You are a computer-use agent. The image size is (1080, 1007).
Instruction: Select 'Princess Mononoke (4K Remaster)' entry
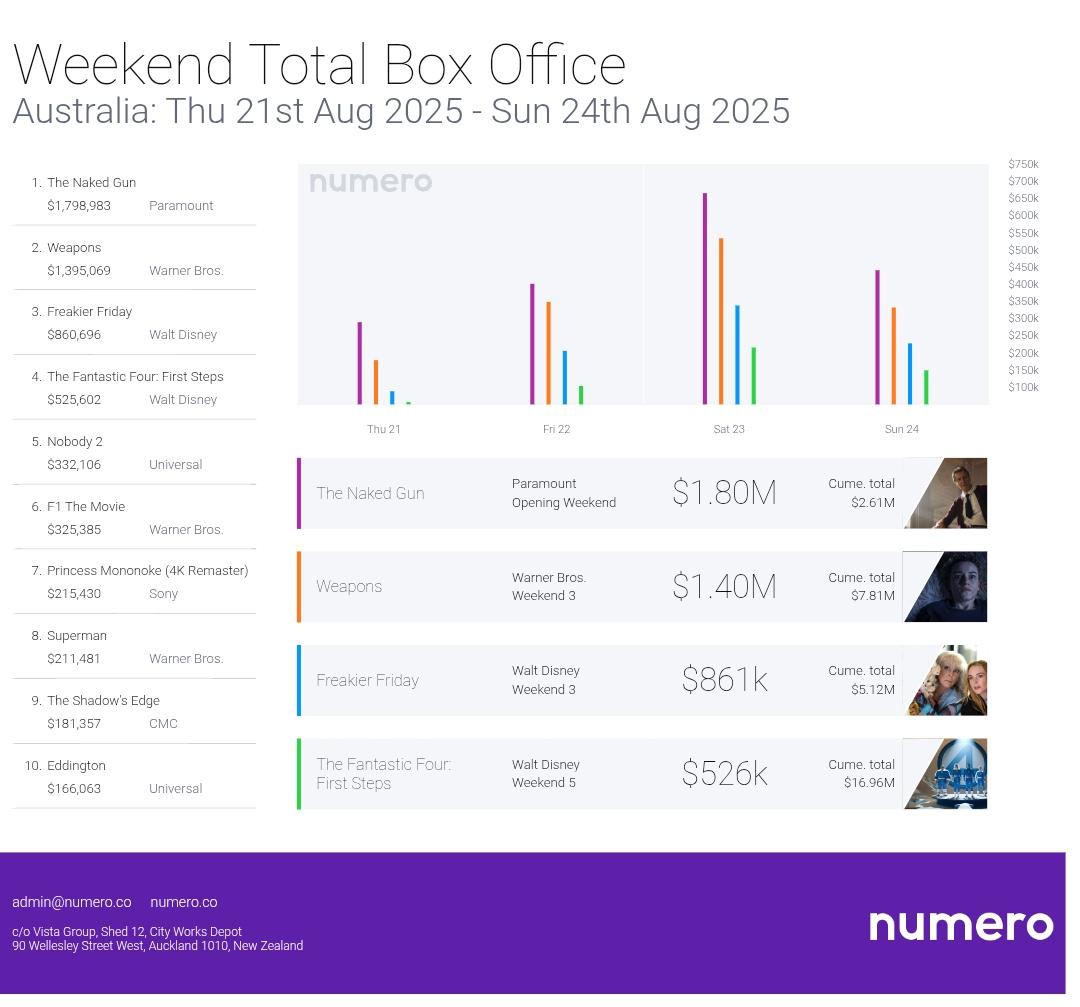(147, 570)
